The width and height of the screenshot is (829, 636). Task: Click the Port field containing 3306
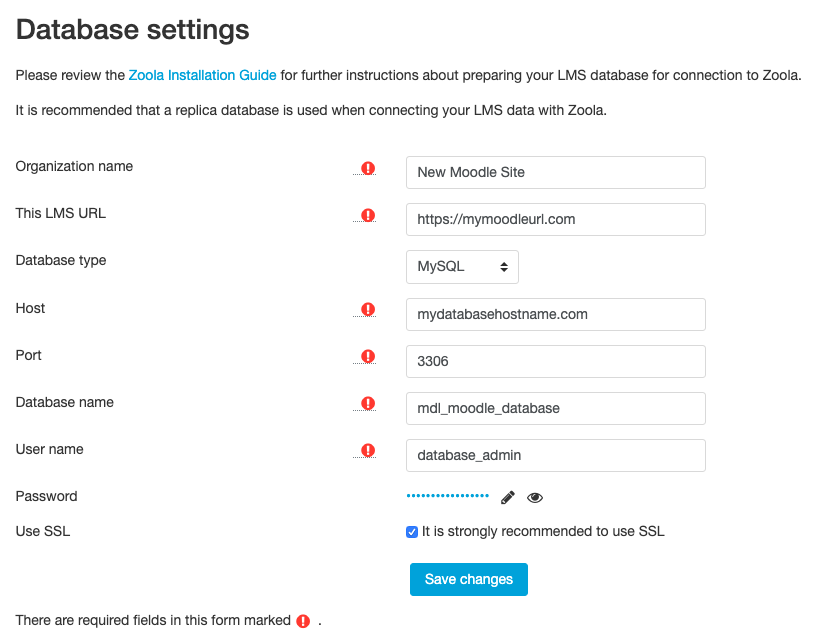556,362
